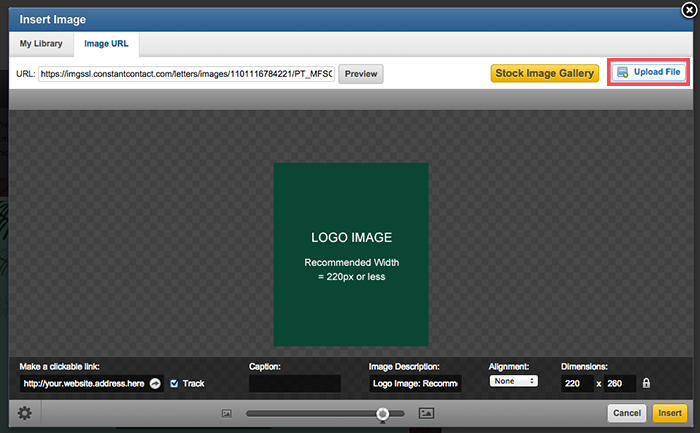700x433 pixels.
Task: Click the width dimension field
Action: tap(577, 383)
